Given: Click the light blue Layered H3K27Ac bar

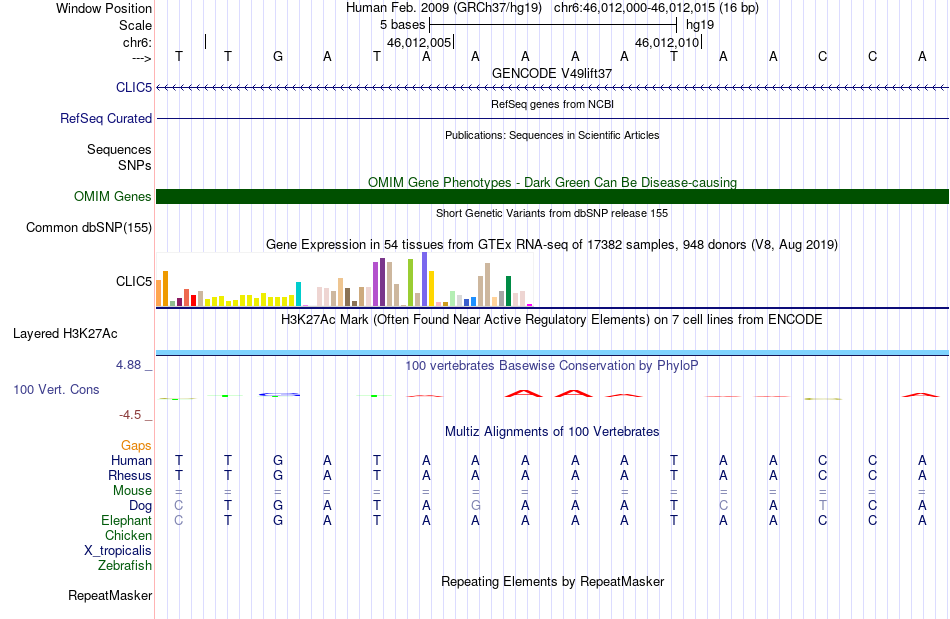Looking at the screenshot, I should [x=553, y=353].
